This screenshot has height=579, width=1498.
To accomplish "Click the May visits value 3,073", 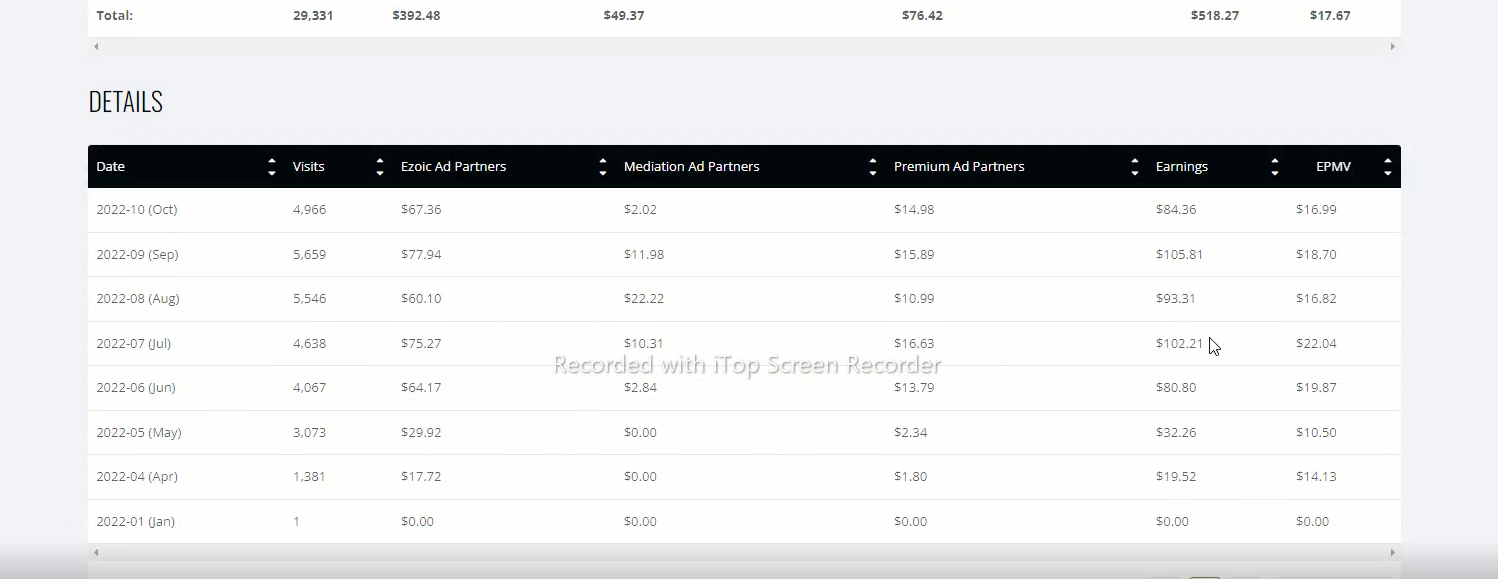I will 309,433.
